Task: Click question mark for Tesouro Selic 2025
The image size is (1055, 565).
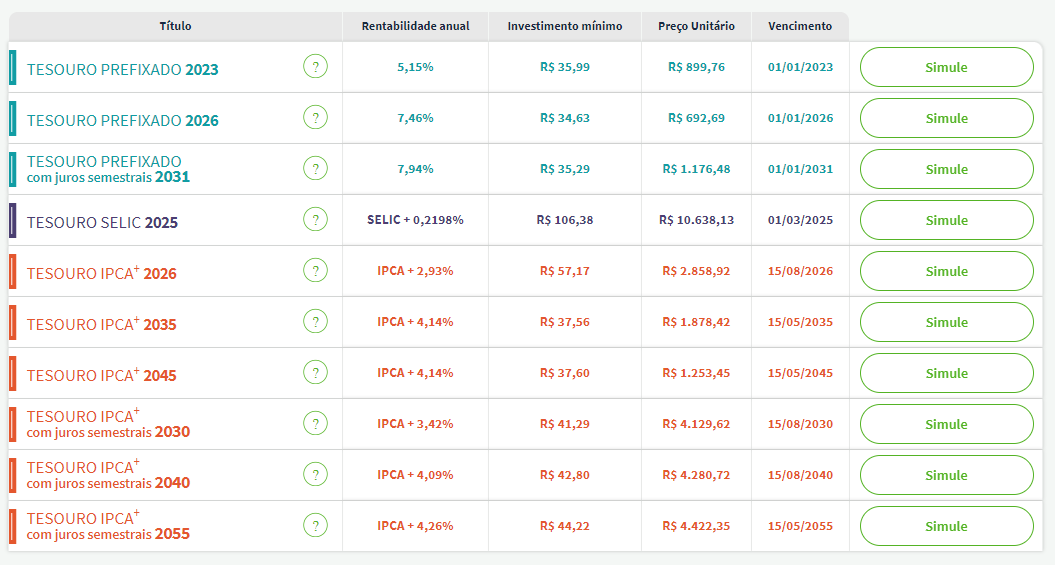Action: pos(315,220)
